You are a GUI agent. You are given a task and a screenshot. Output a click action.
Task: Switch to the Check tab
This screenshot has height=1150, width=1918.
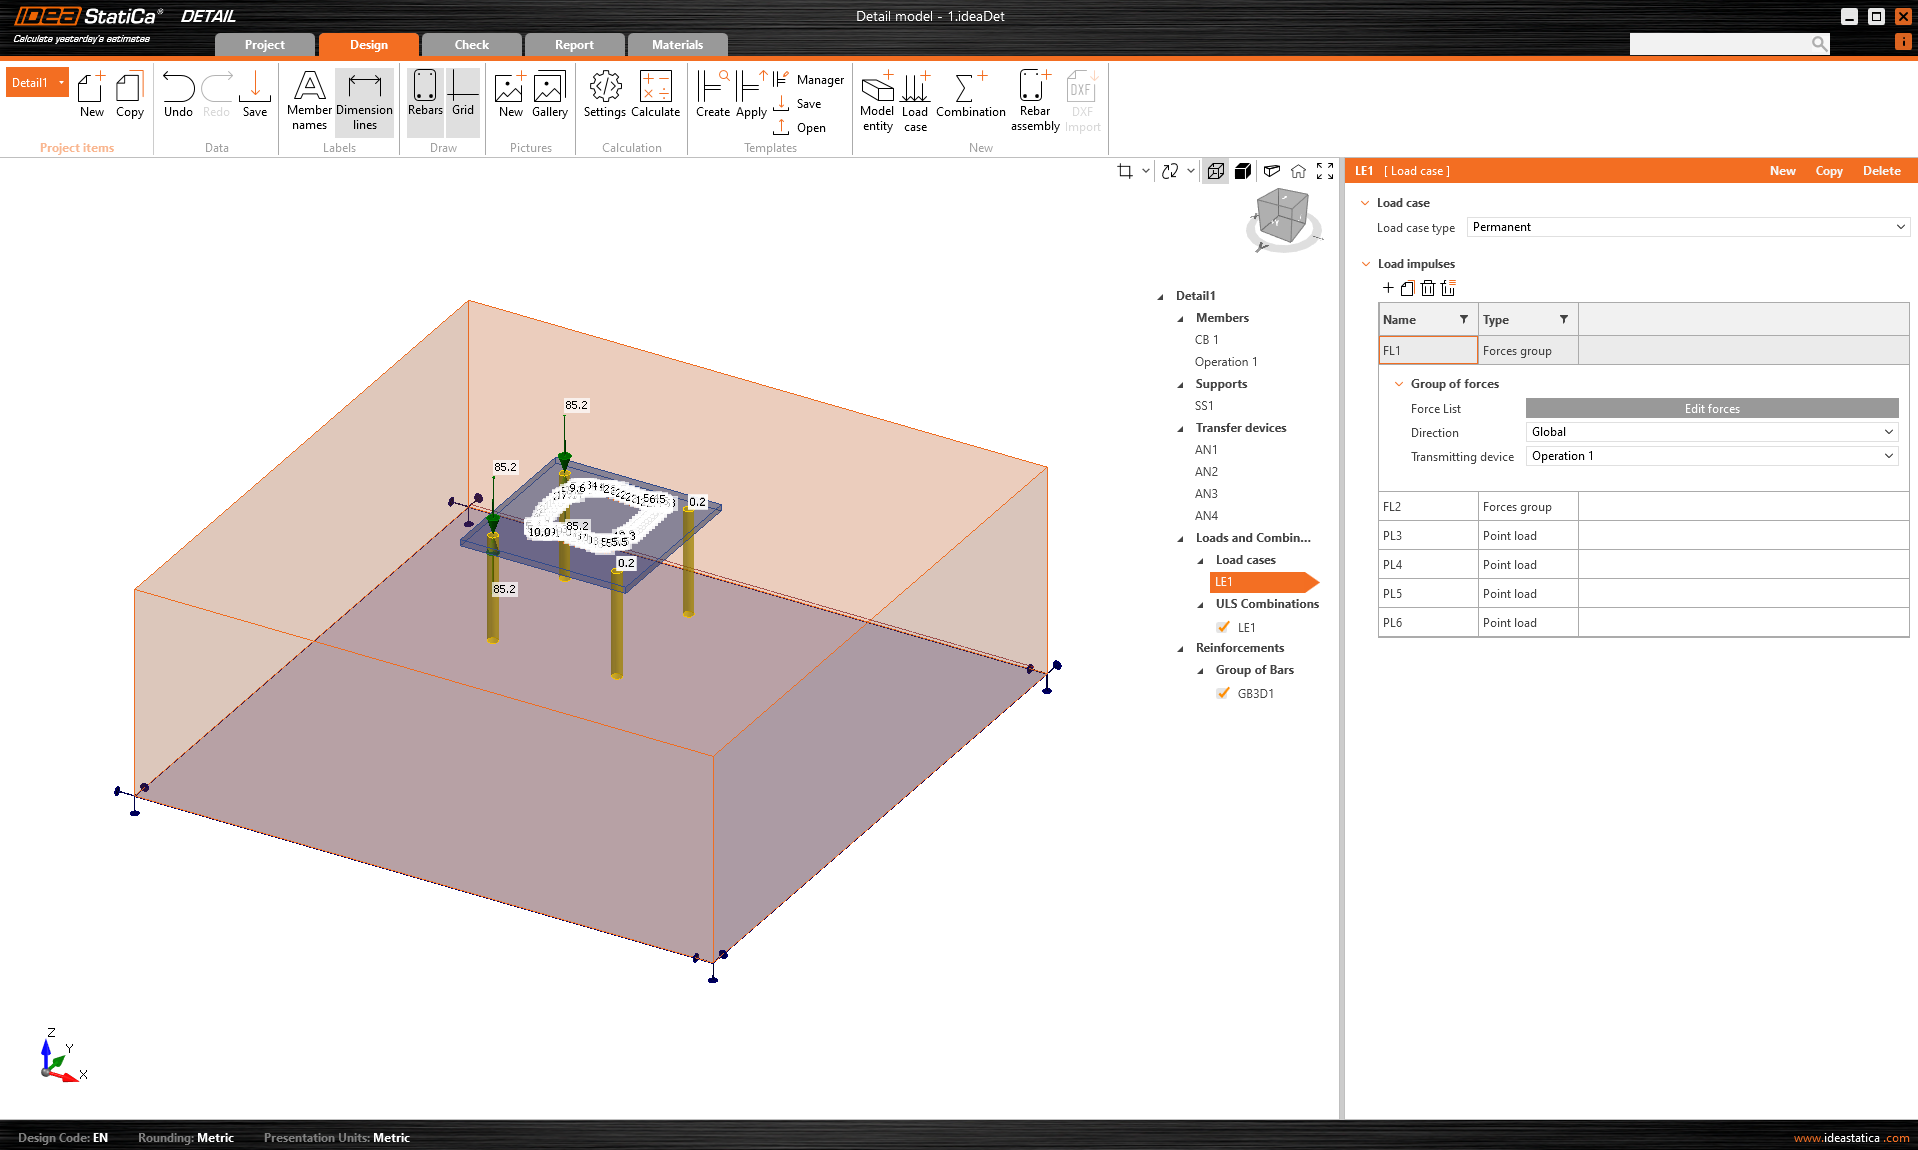tap(471, 45)
